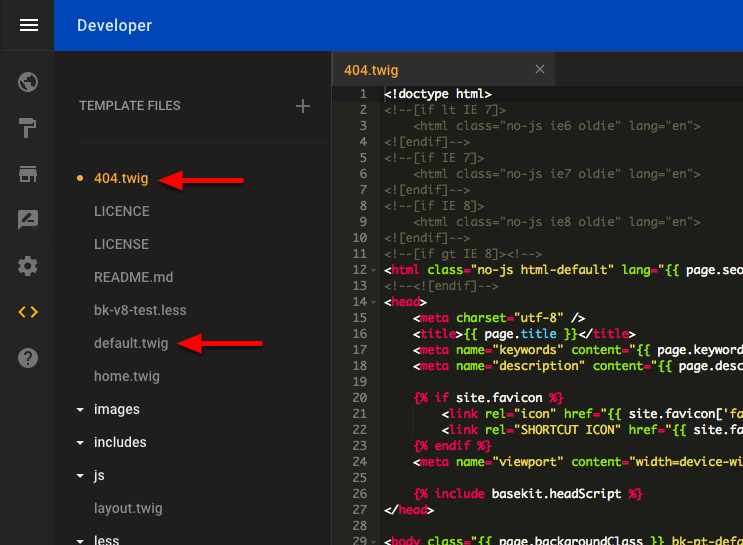Click the meta keywords line 17
Image resolution: width=743 pixels, height=545 pixels.
click(578, 350)
